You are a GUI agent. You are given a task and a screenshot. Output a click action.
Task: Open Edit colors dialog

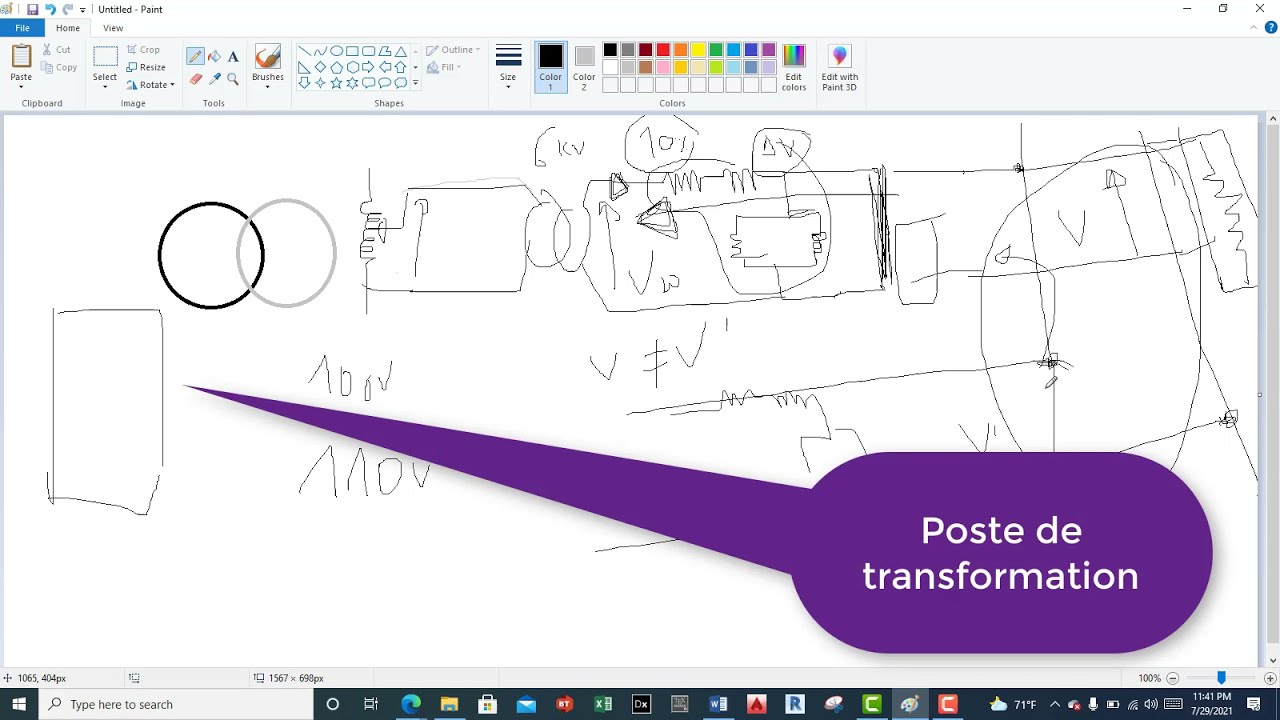[794, 68]
